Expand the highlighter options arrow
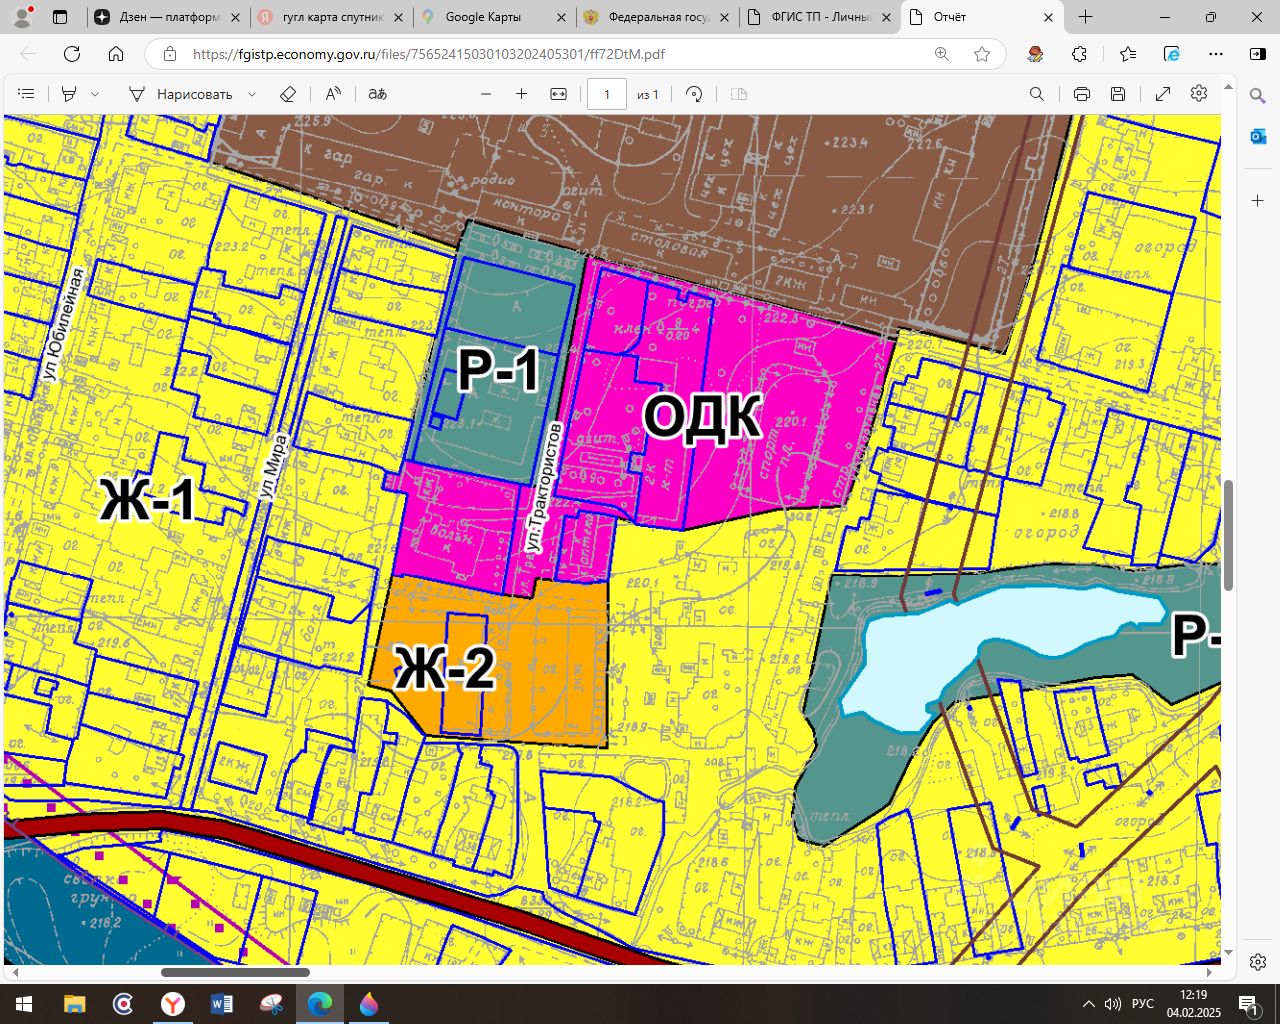 pos(95,94)
